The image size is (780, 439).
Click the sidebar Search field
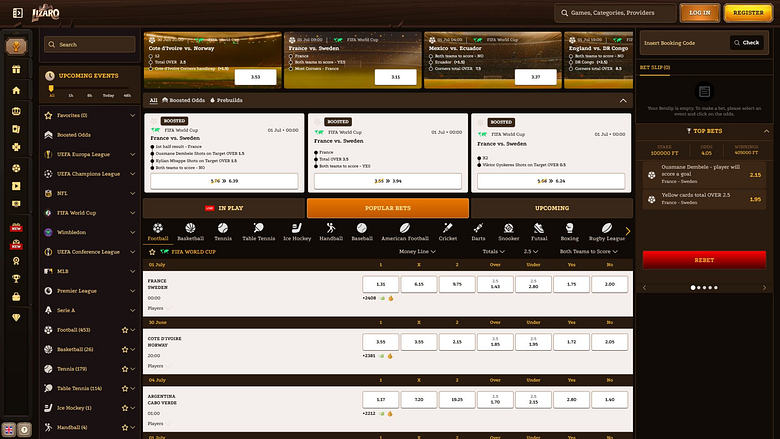click(x=90, y=45)
